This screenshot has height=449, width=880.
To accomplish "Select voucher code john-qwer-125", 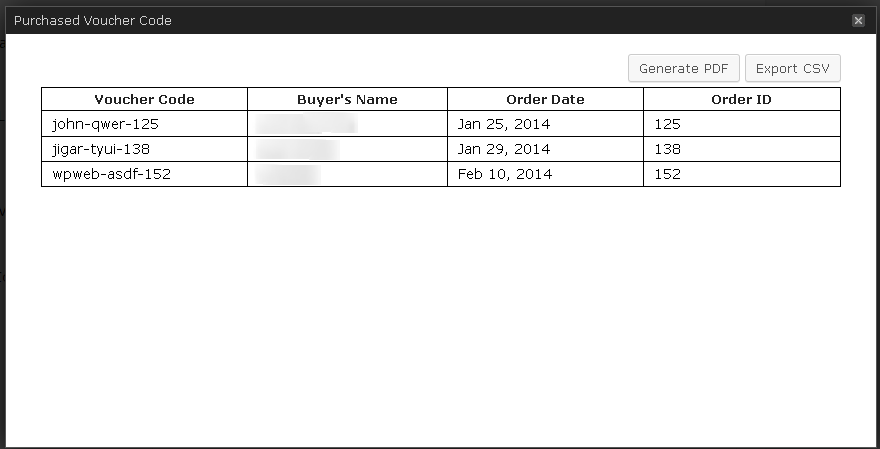I will tap(105, 124).
